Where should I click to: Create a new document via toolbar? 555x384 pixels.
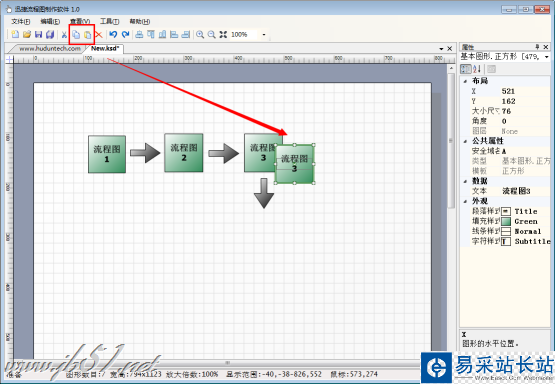tap(15, 34)
